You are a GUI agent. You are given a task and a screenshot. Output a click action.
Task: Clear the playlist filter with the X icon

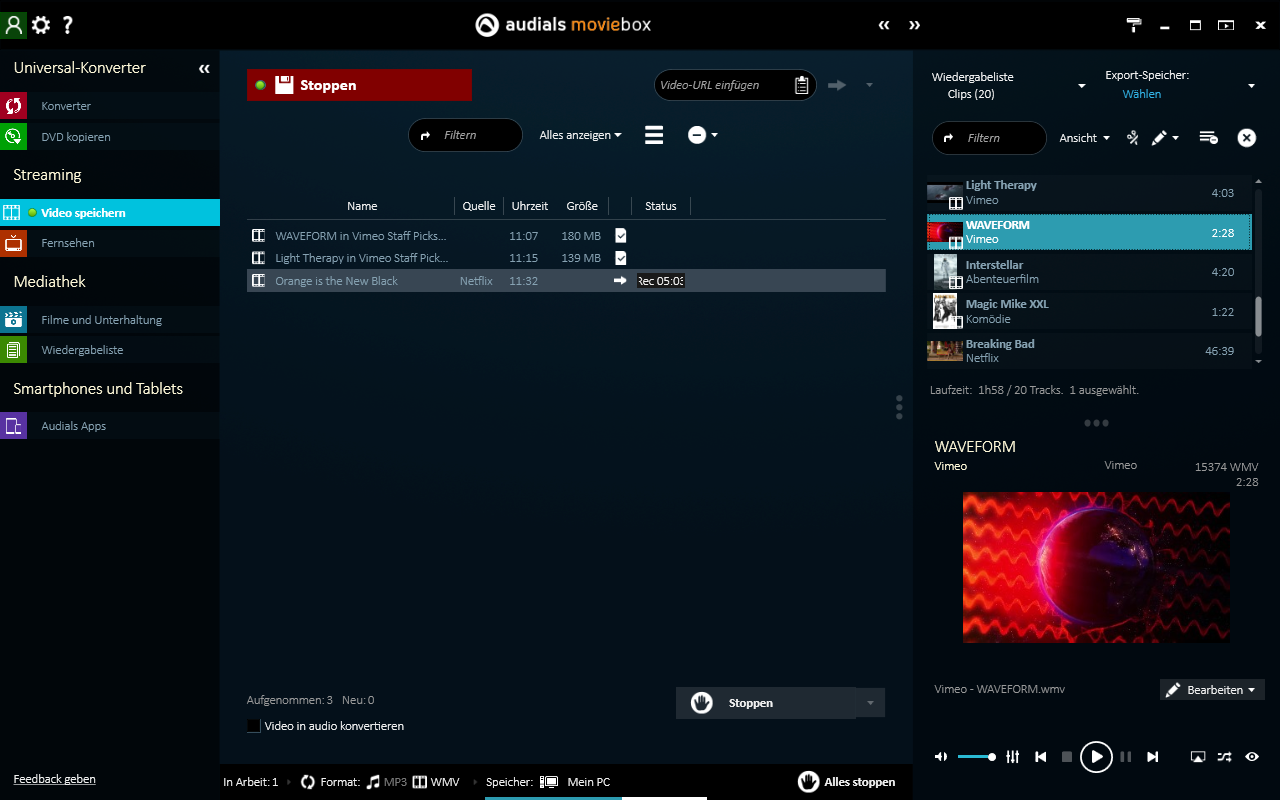[x=1247, y=138]
